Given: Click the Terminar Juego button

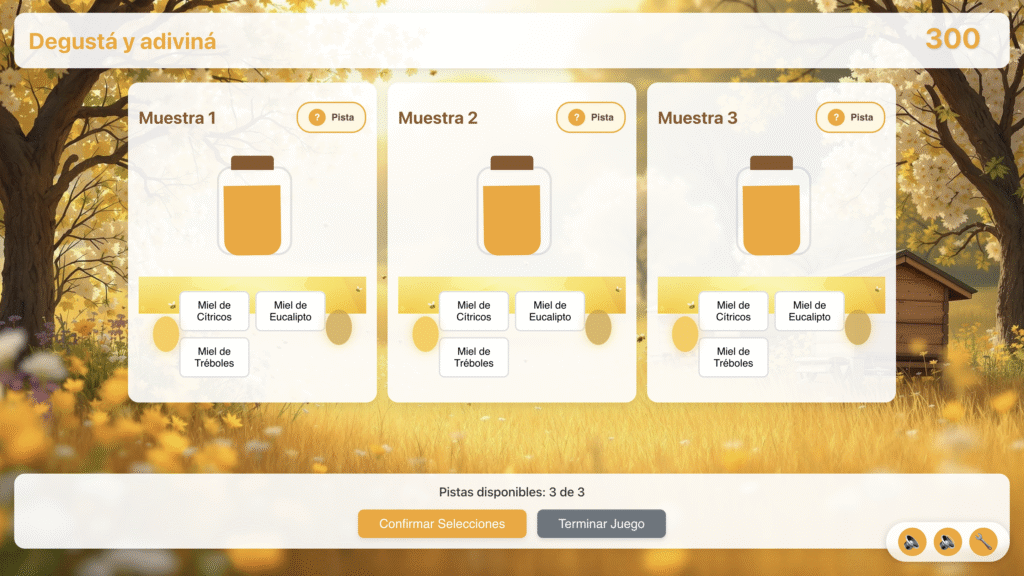Looking at the screenshot, I should [x=601, y=524].
